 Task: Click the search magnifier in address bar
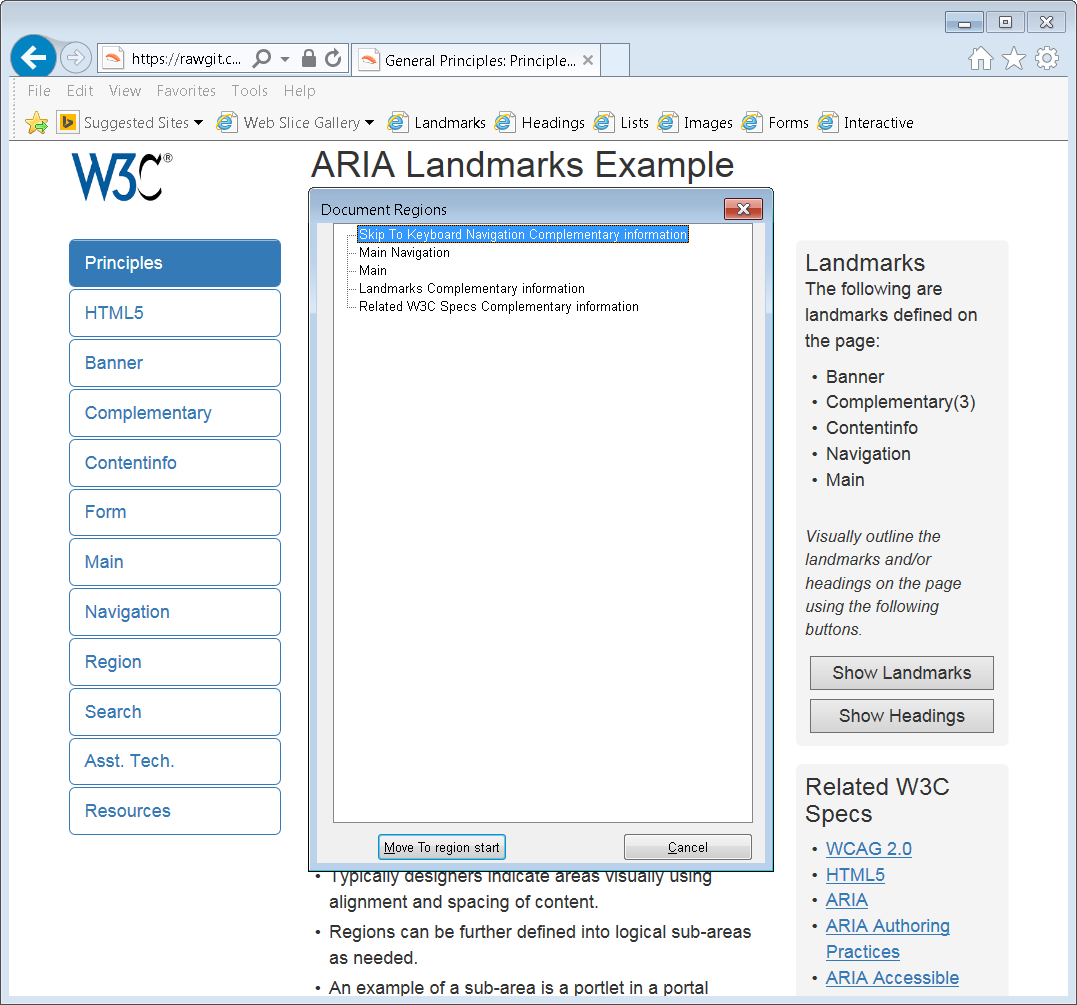(260, 57)
